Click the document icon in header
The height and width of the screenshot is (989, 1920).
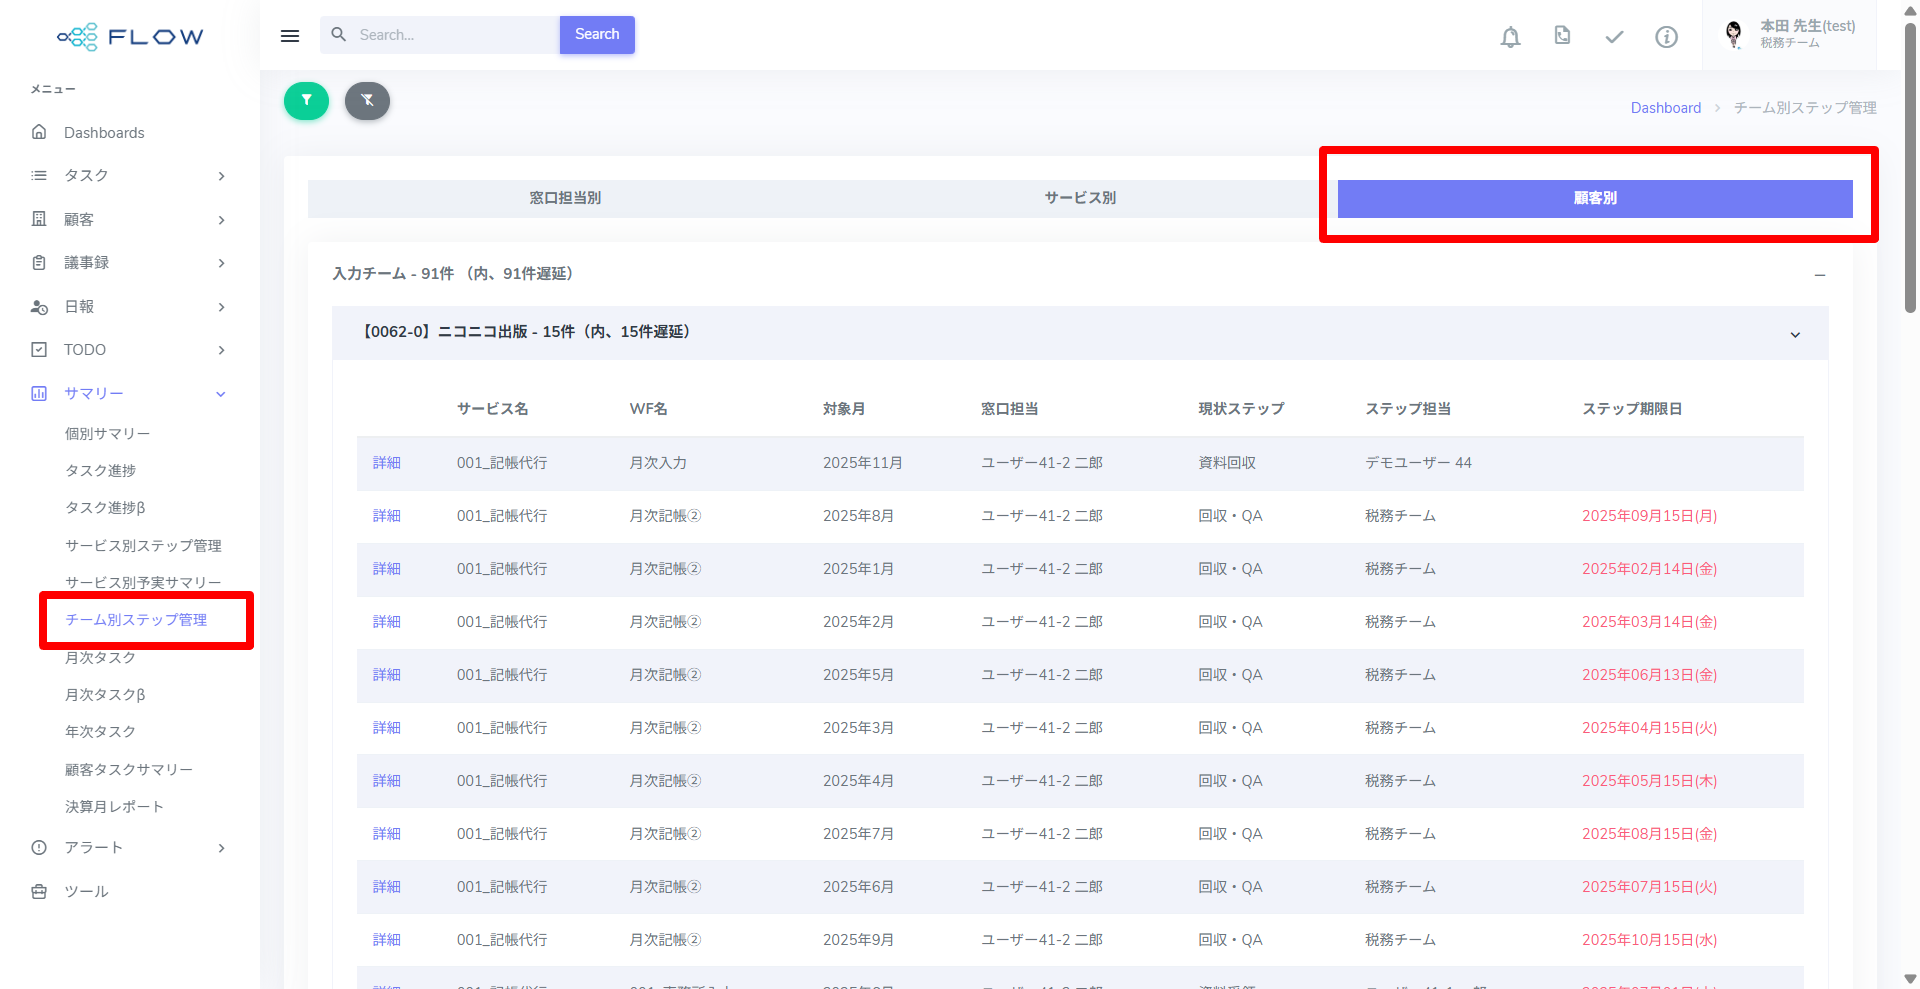point(1562,36)
